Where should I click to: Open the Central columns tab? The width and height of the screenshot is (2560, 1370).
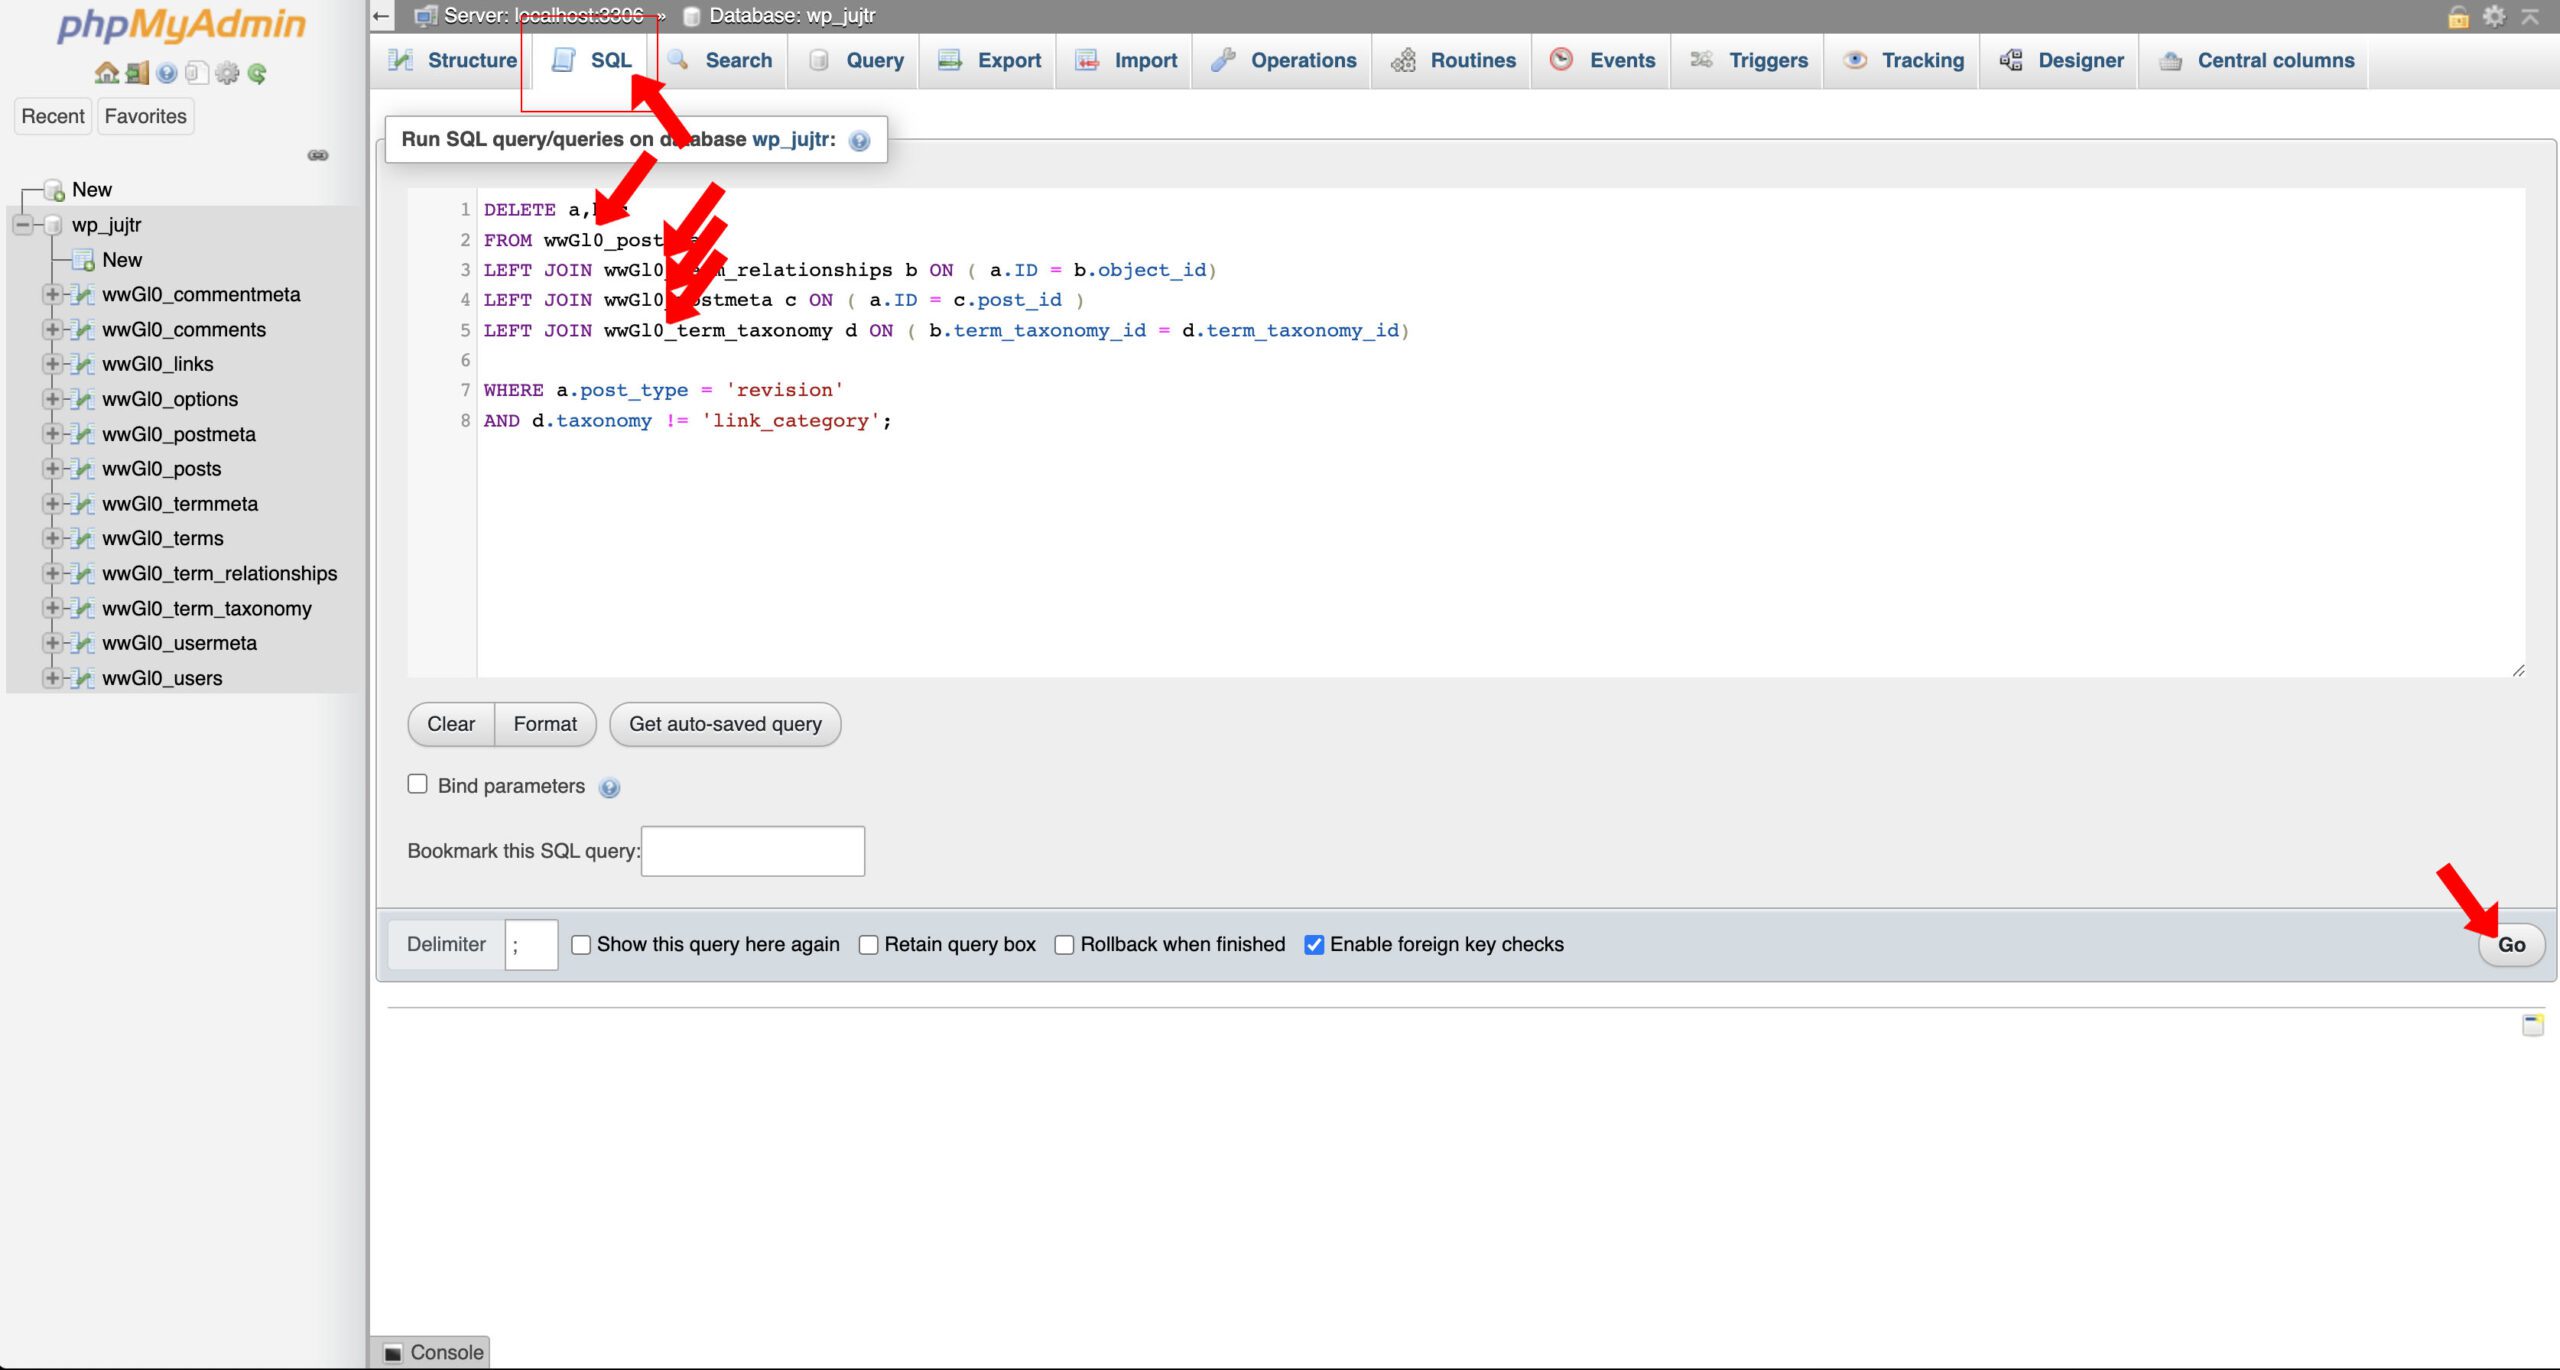click(x=2256, y=61)
